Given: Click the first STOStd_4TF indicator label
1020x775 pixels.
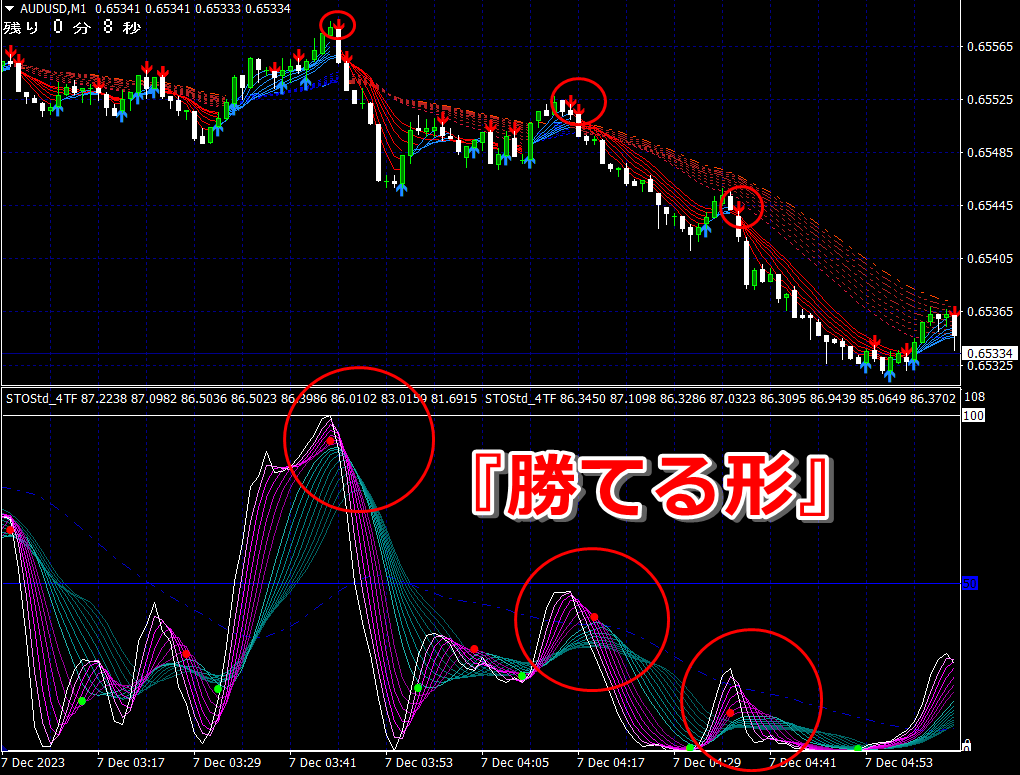Looking at the screenshot, I should tap(41, 398).
